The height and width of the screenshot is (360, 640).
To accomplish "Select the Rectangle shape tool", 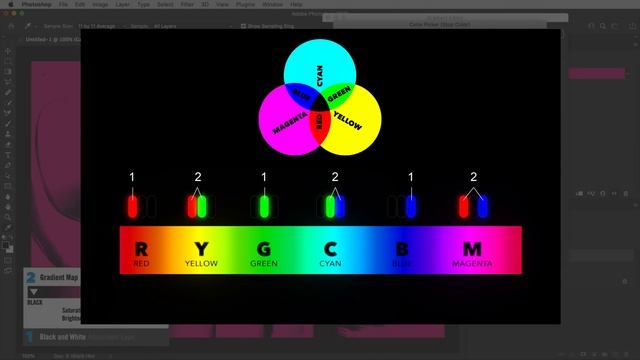I will click(x=8, y=187).
